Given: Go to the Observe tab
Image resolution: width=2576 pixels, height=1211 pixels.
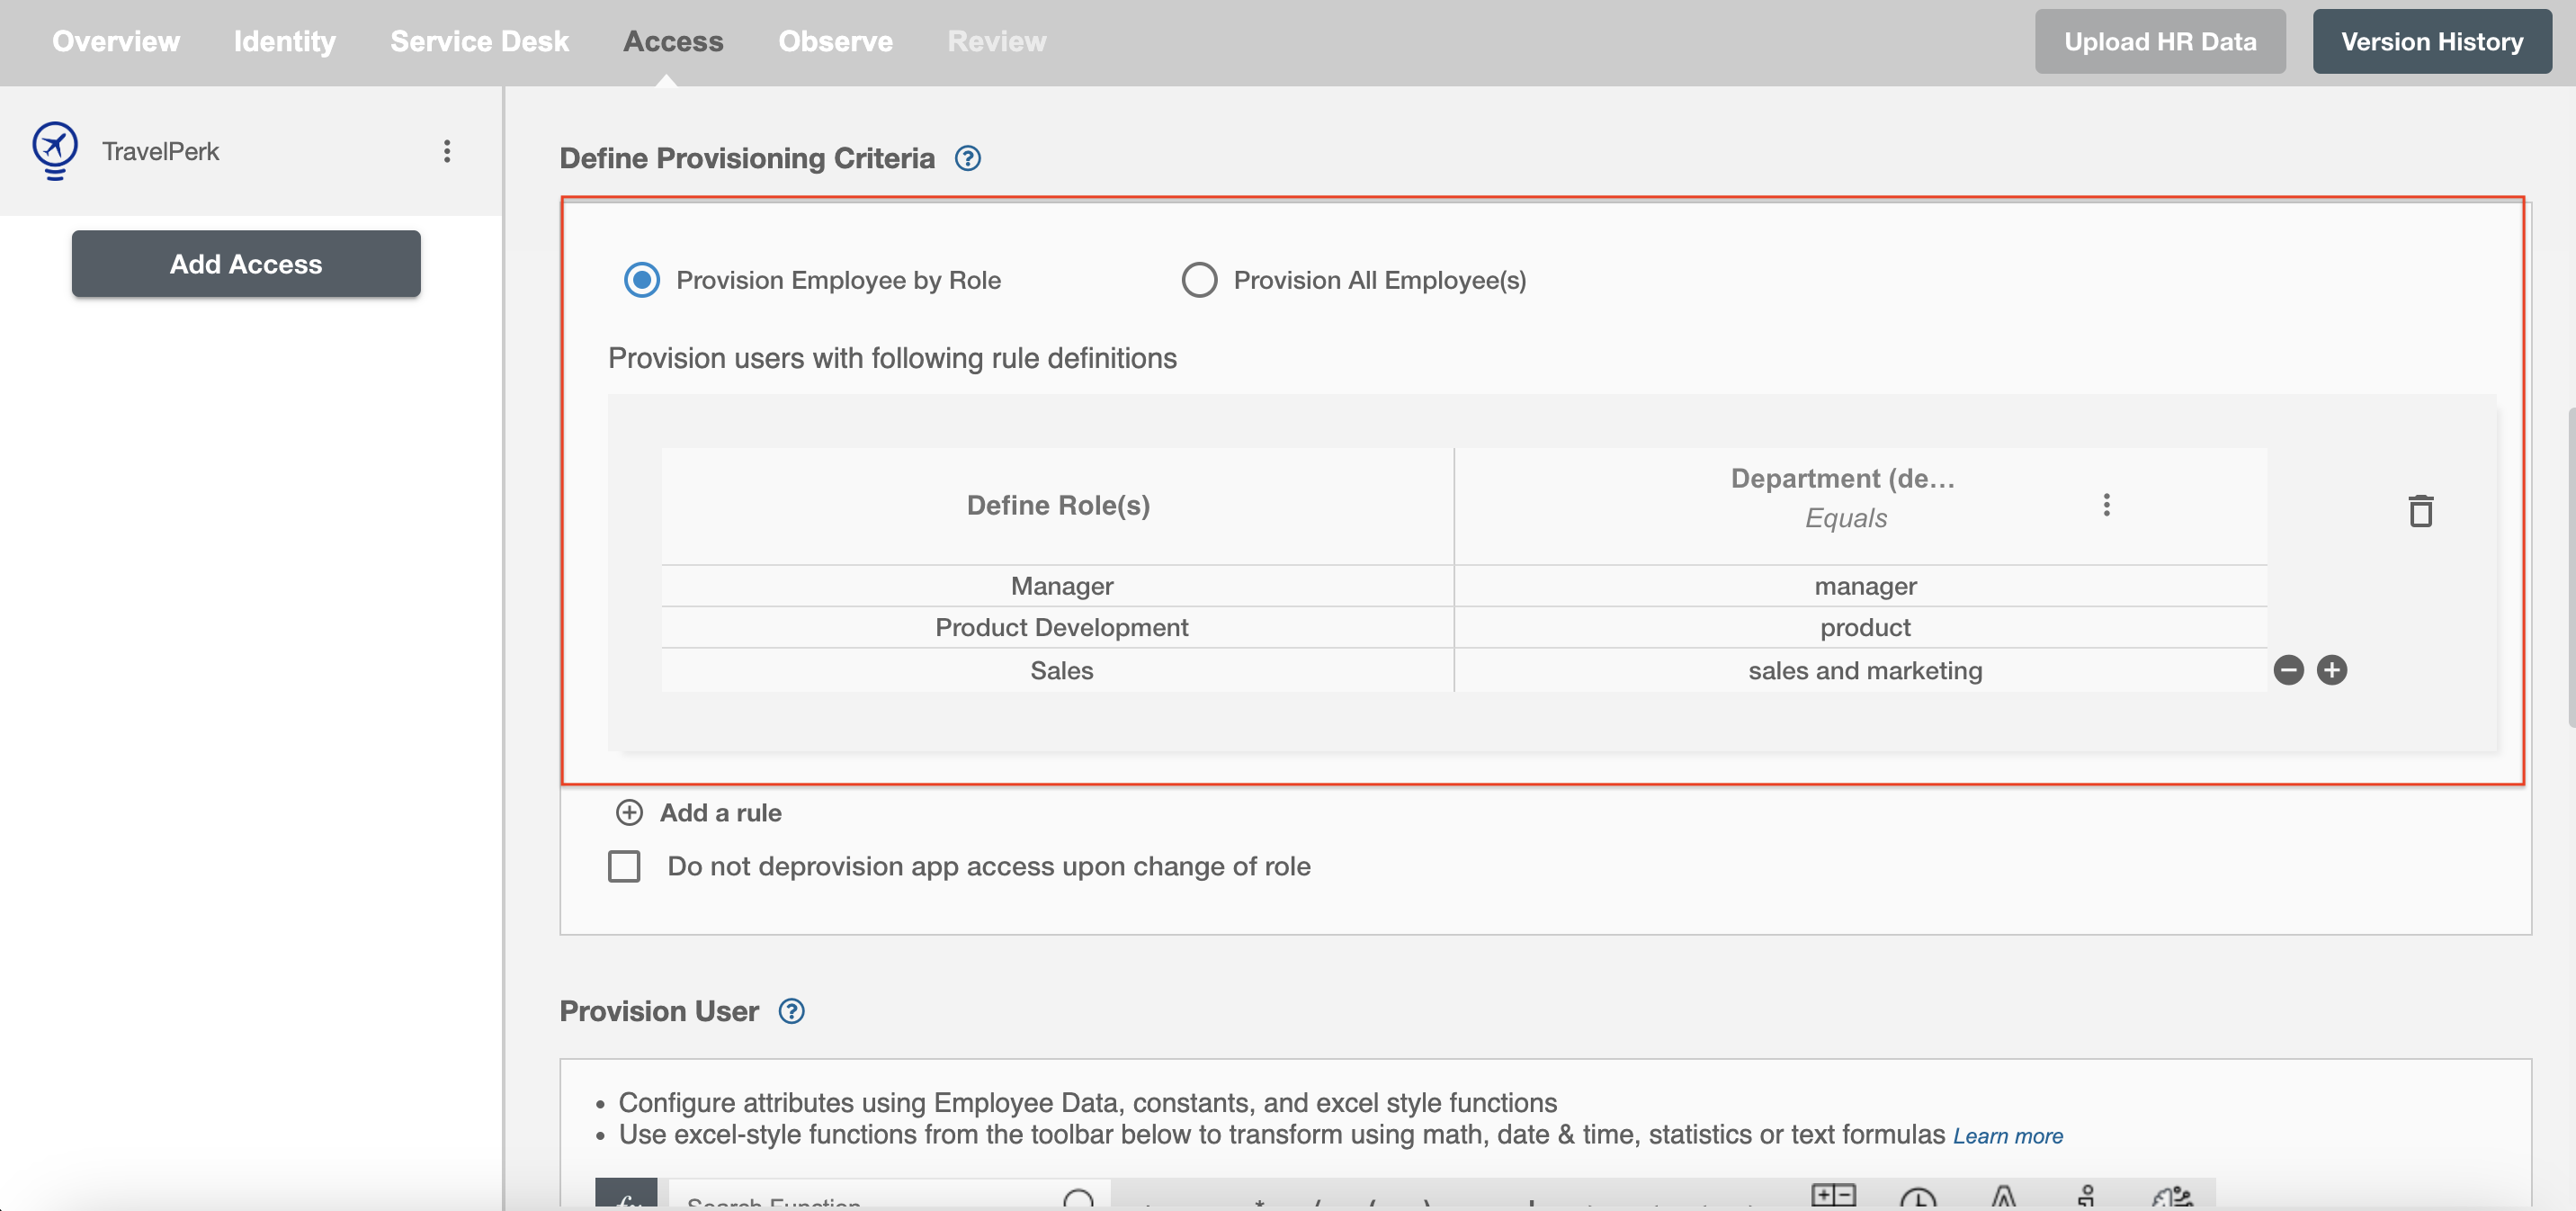Looking at the screenshot, I should 835,41.
